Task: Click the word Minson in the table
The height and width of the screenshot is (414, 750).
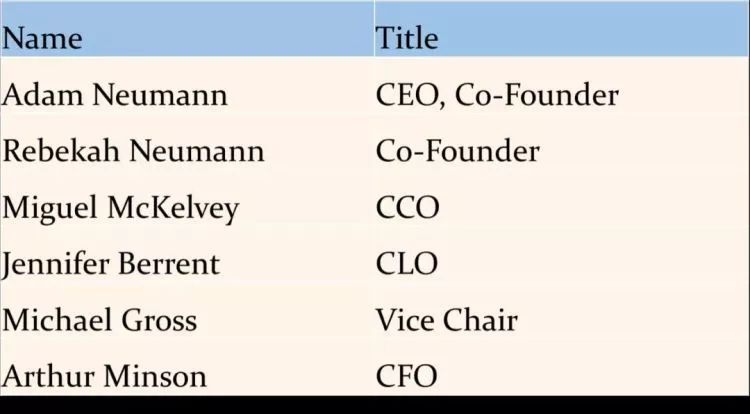Action: coord(155,376)
